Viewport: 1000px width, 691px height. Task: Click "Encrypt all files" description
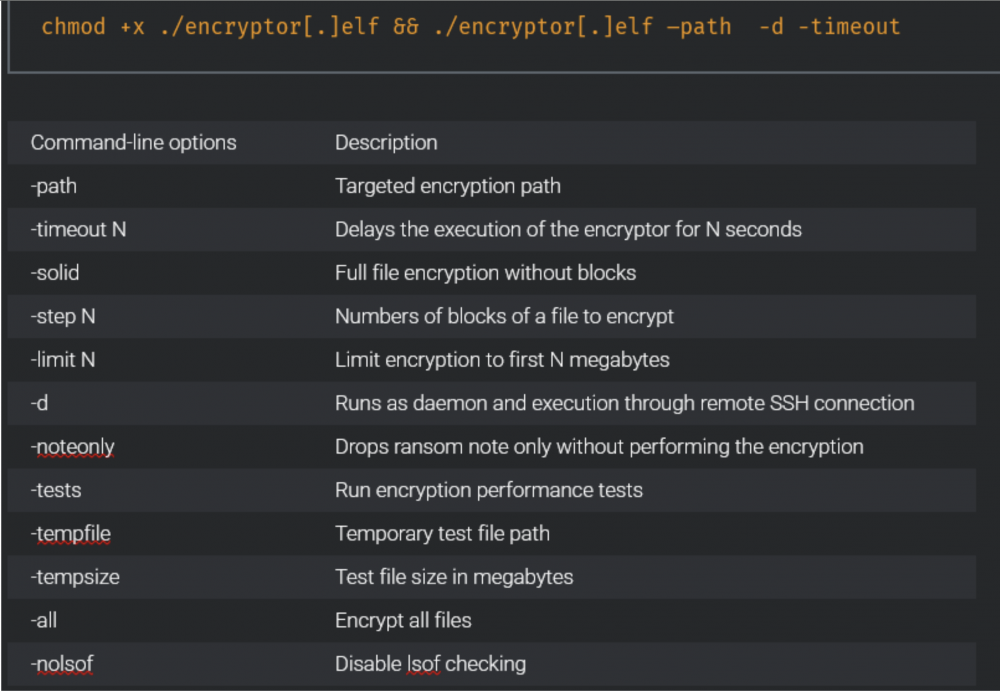pyautogui.click(x=403, y=620)
